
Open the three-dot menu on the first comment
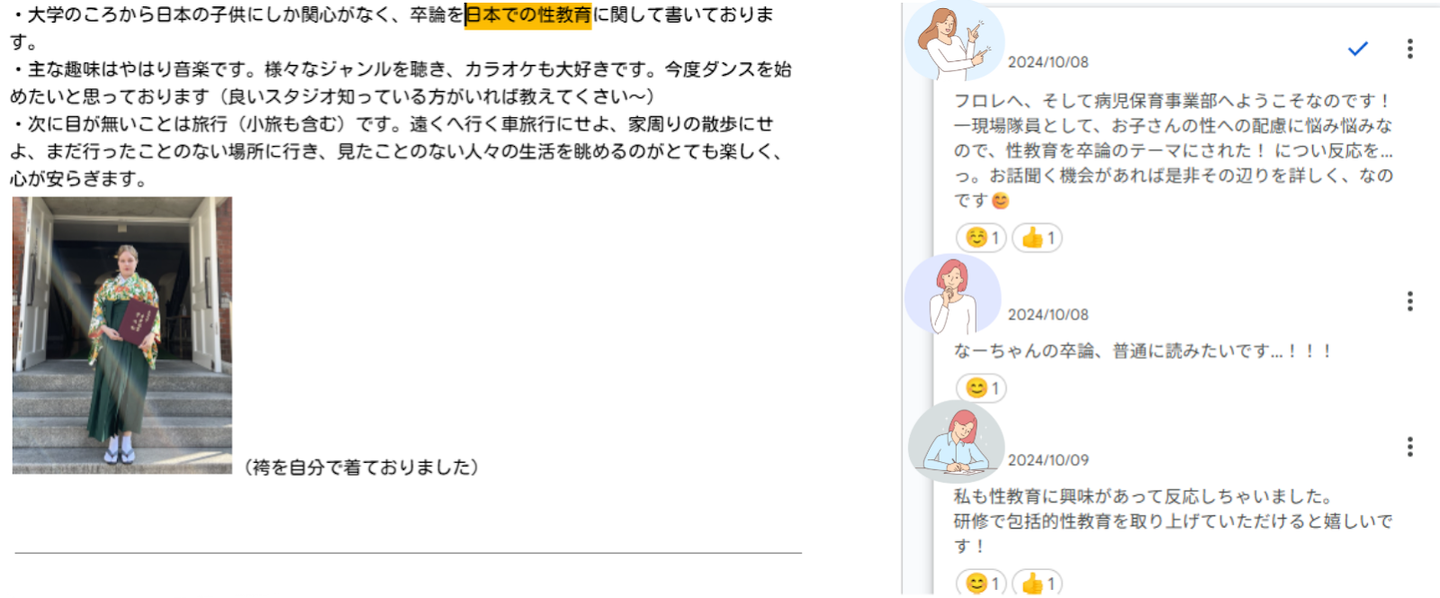coord(1410,49)
